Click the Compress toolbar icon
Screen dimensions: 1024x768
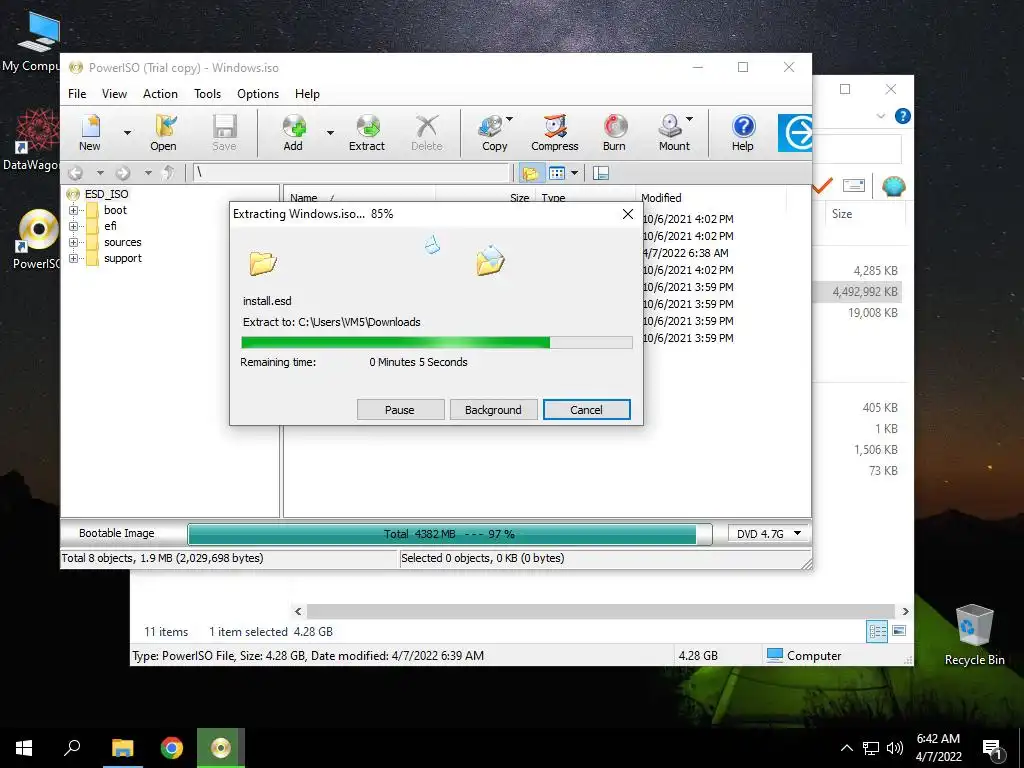[x=555, y=133]
